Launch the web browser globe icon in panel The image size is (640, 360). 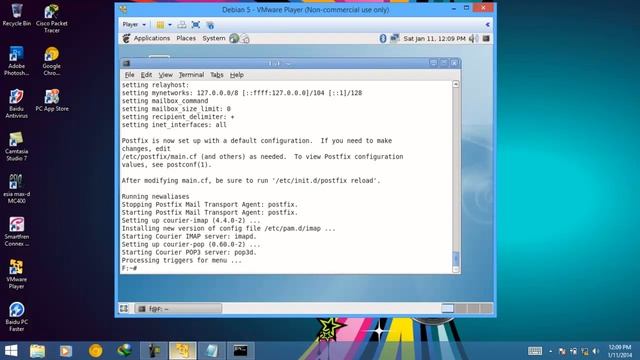coord(234,38)
